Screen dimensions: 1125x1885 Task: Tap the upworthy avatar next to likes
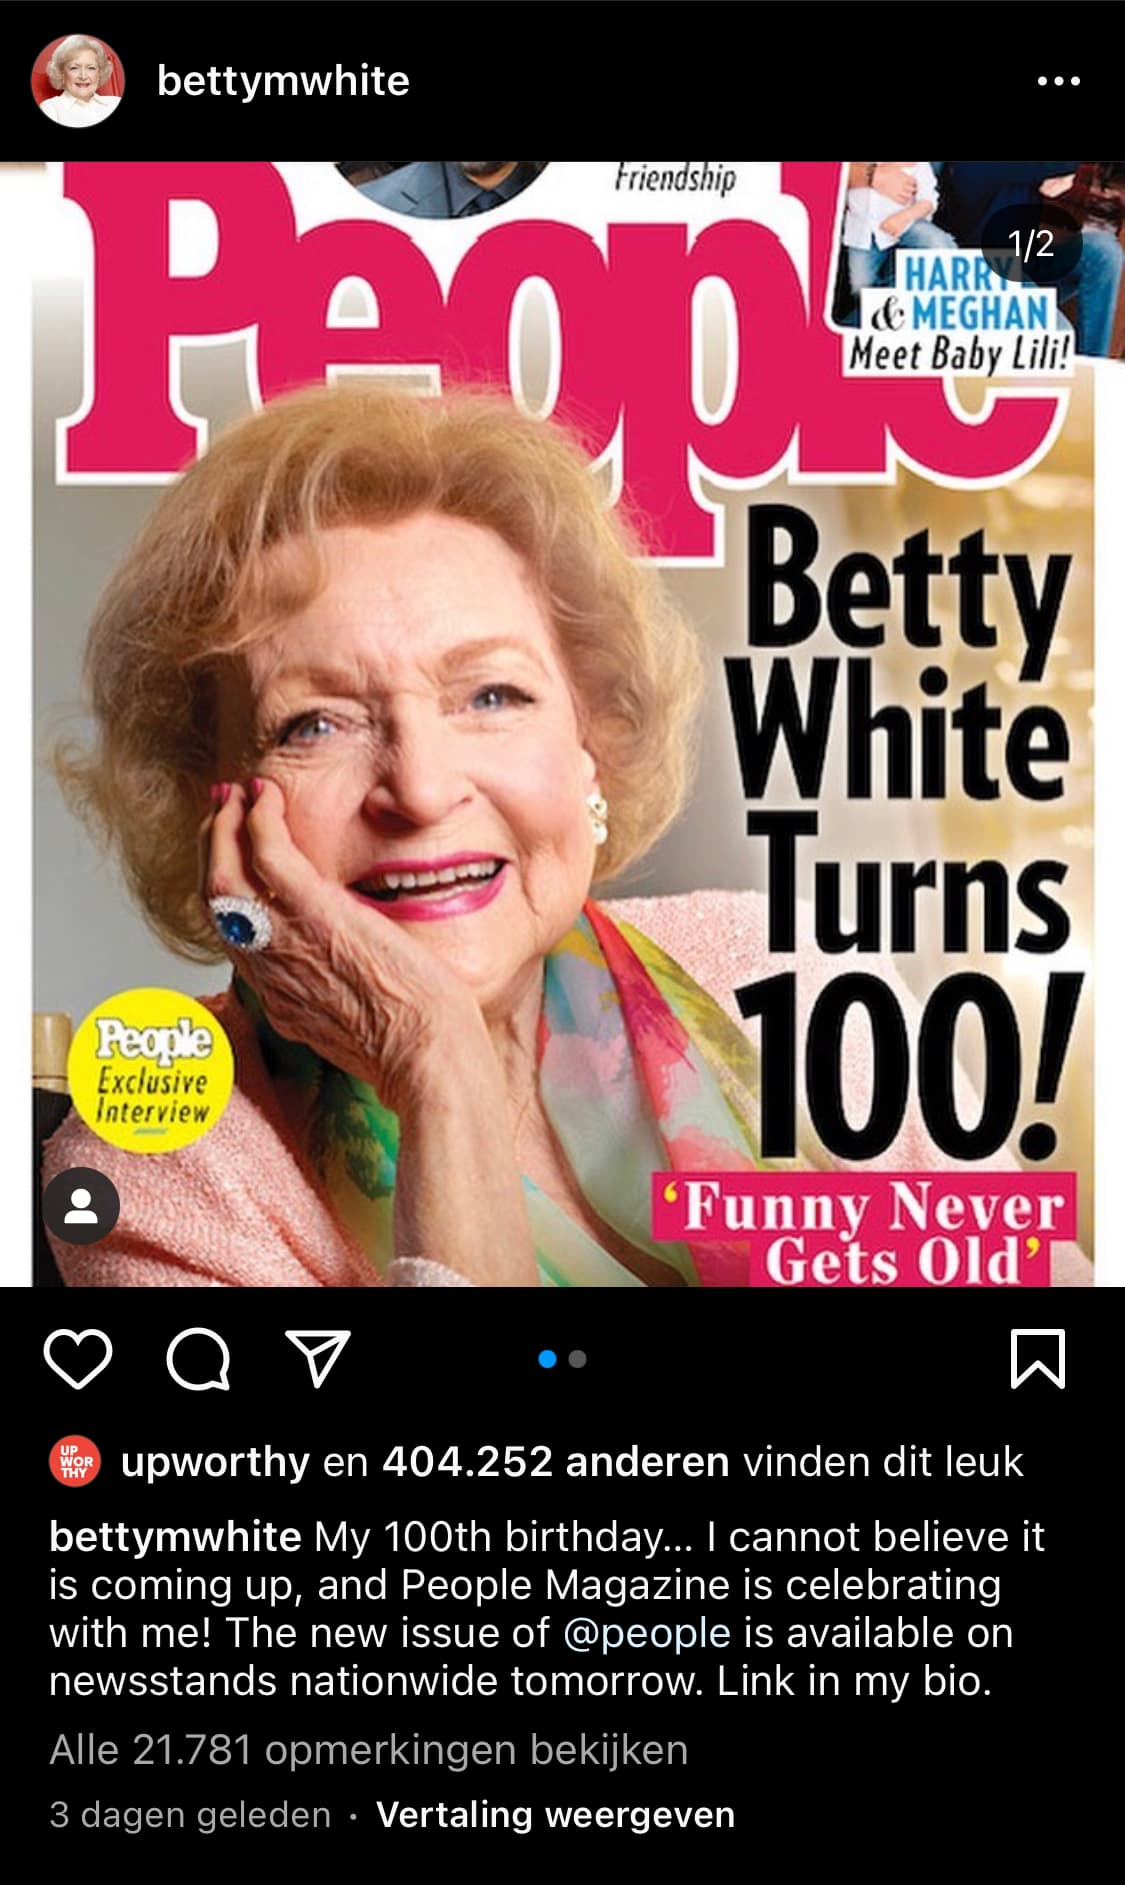pos(75,1463)
